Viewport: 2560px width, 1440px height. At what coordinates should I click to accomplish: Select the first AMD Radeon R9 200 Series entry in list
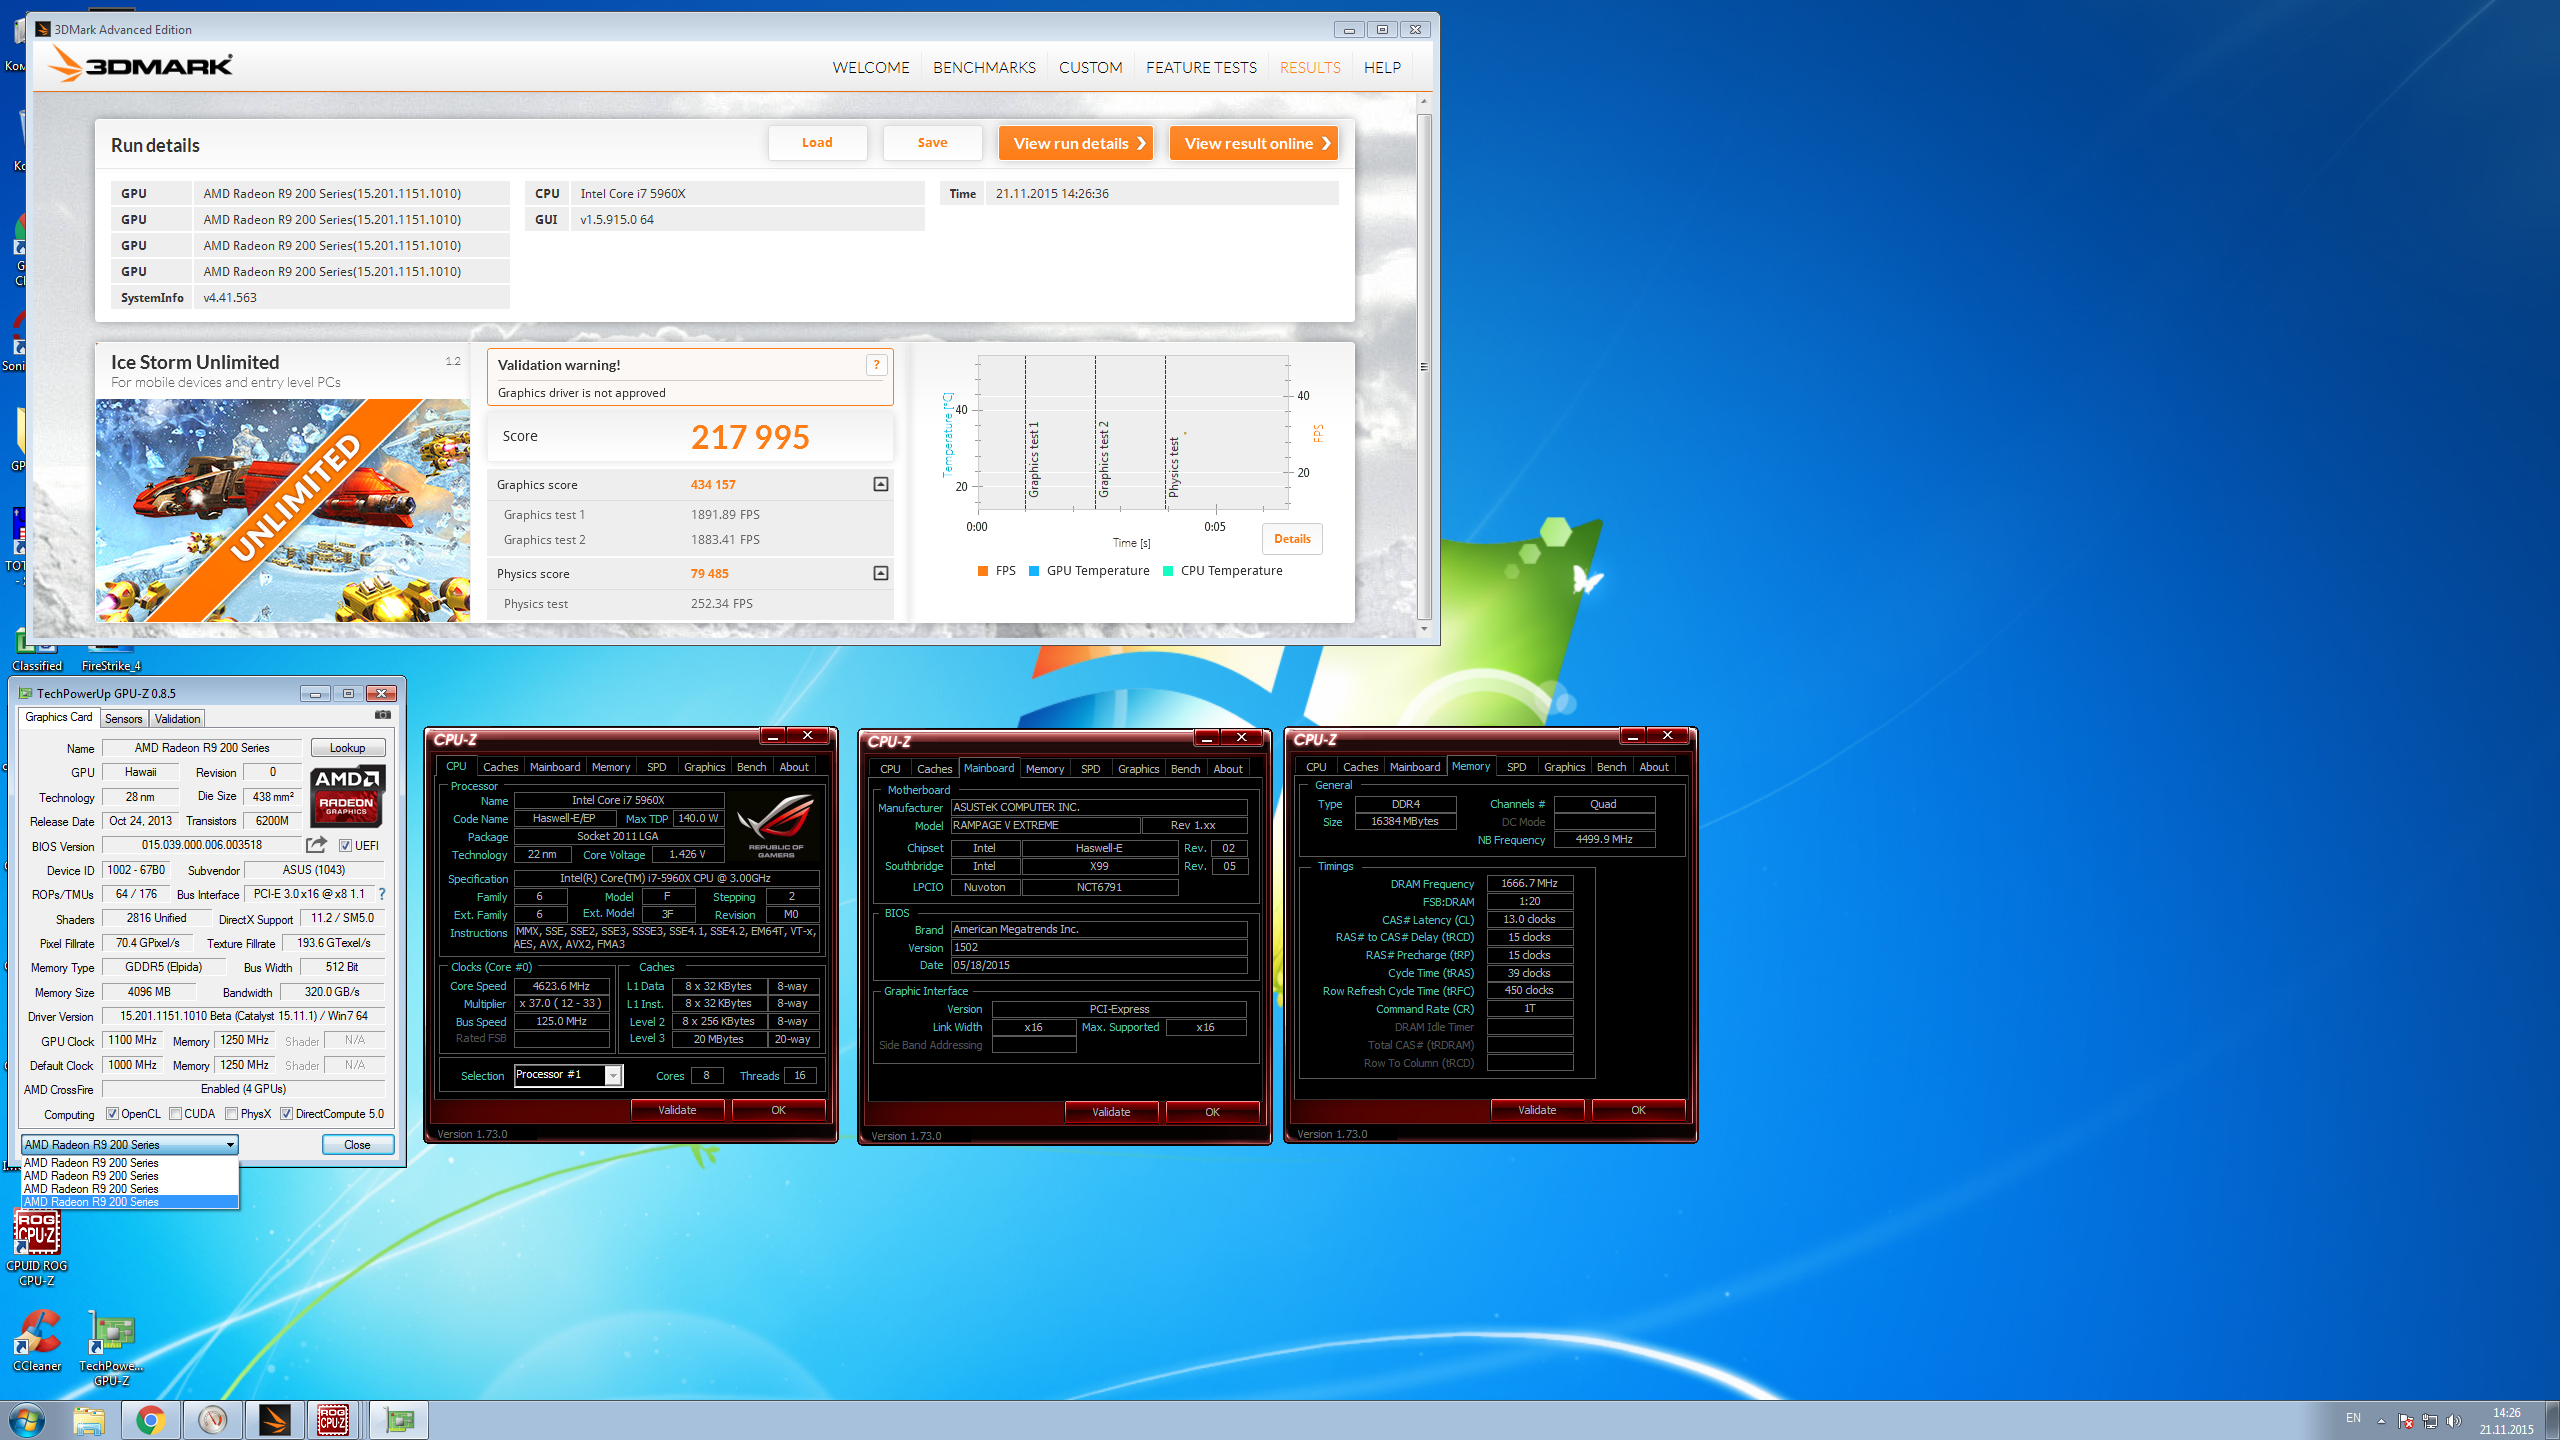pos(129,1163)
